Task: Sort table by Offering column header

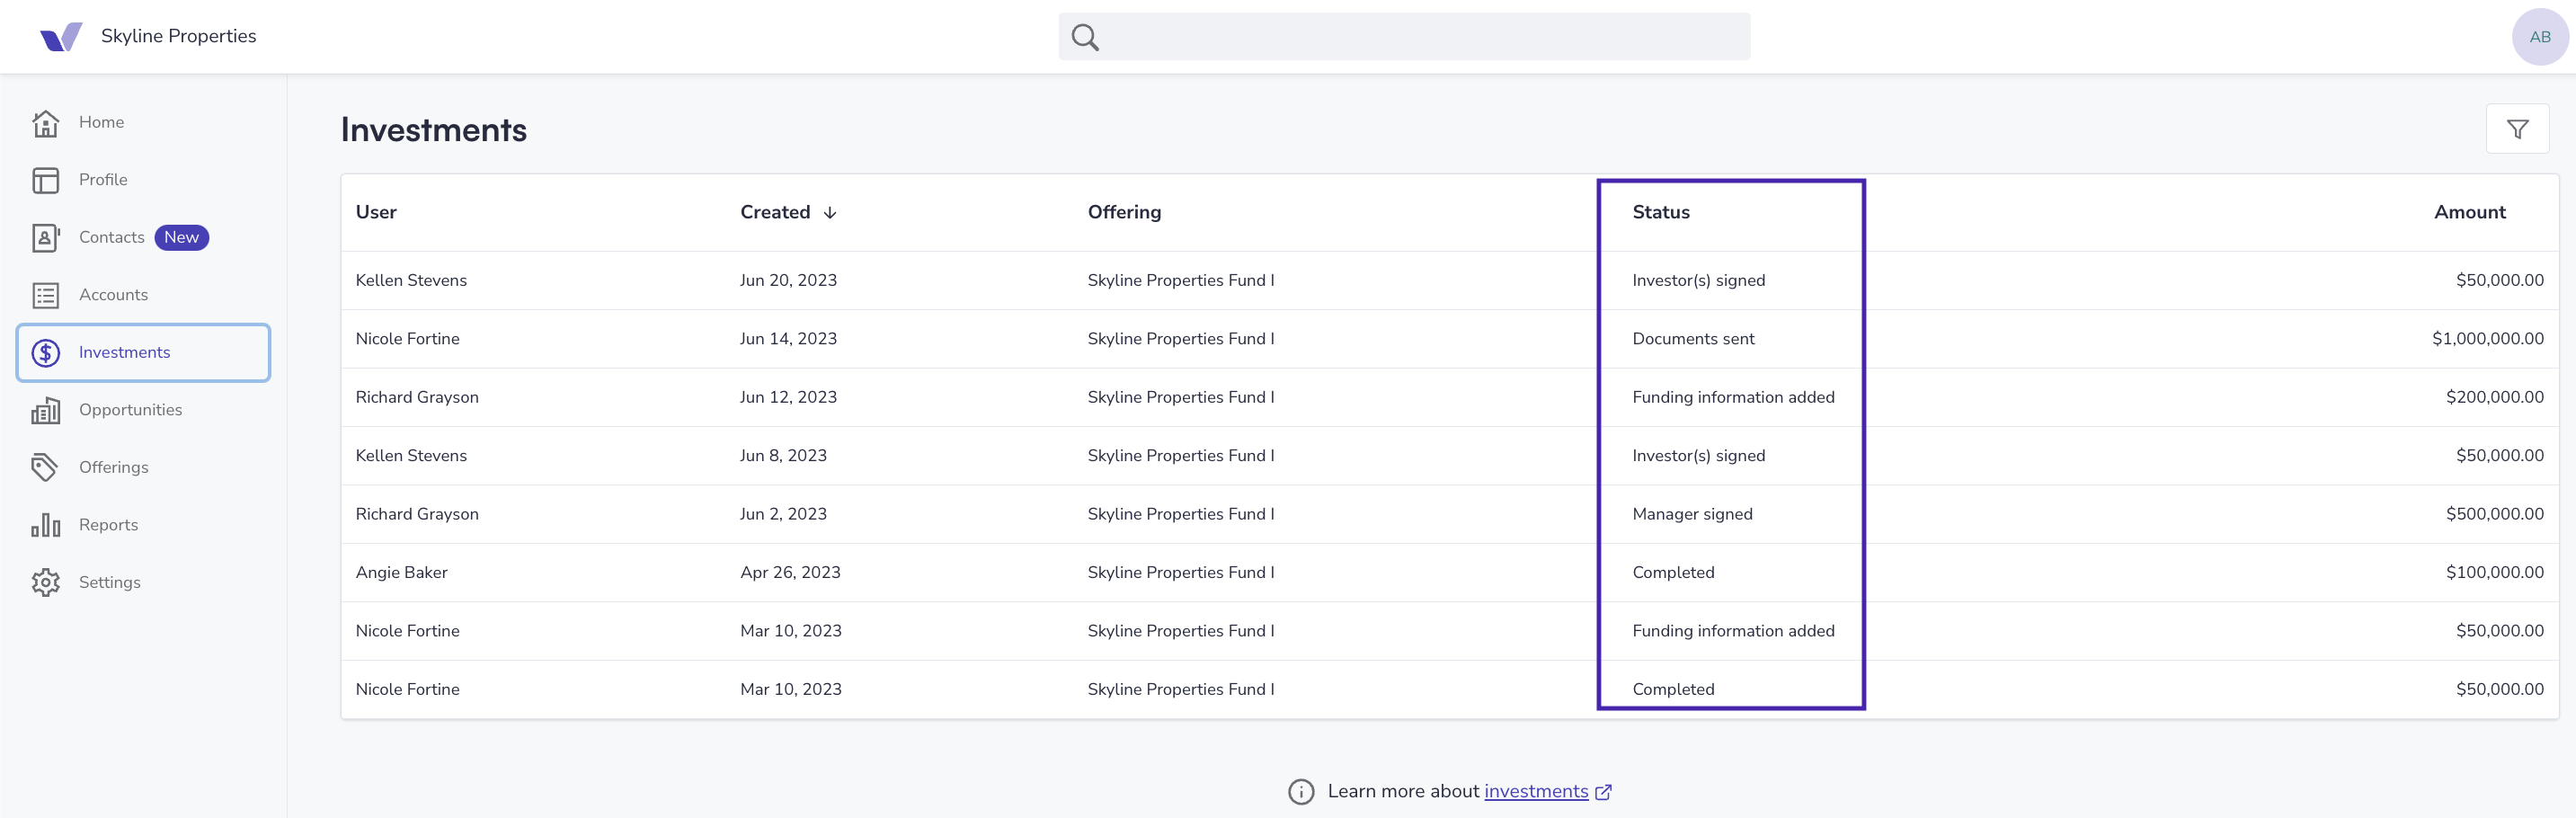Action: [1124, 212]
